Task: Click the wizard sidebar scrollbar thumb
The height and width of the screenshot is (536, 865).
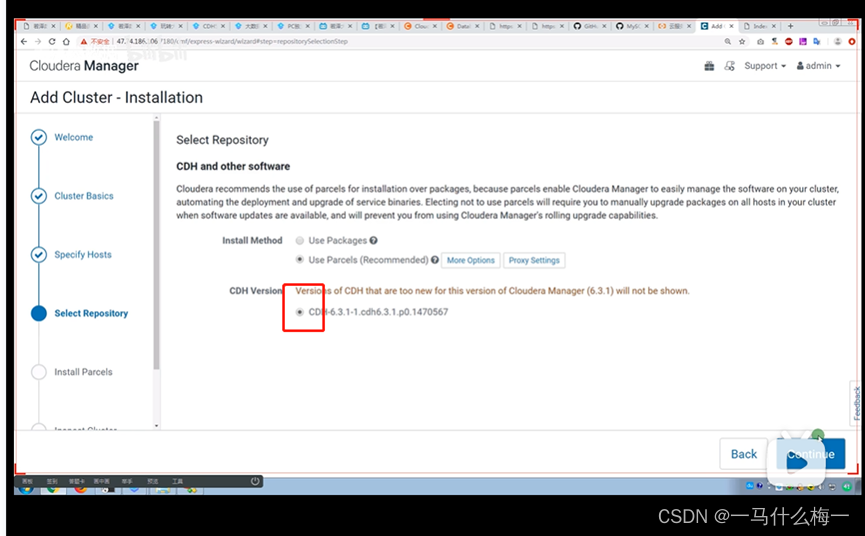Action: [x=156, y=245]
